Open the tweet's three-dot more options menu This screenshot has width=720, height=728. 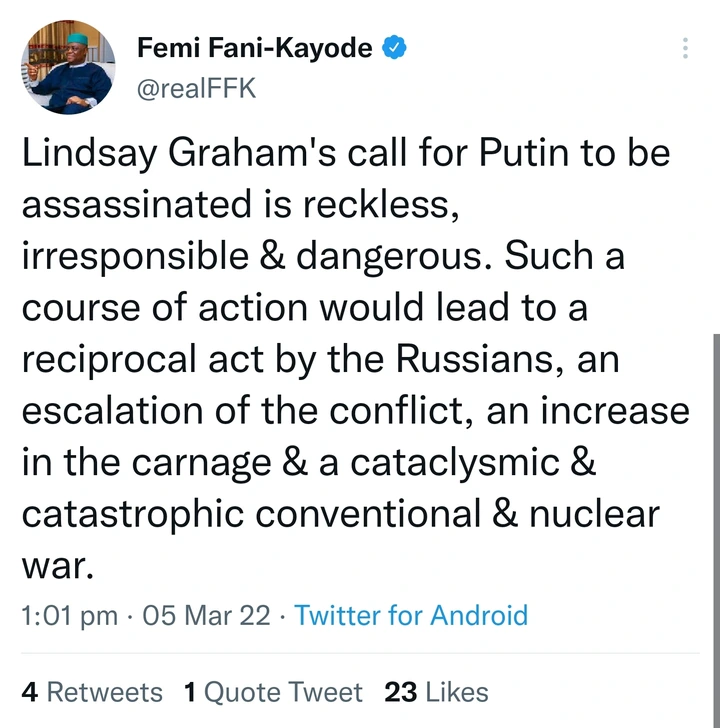click(685, 48)
